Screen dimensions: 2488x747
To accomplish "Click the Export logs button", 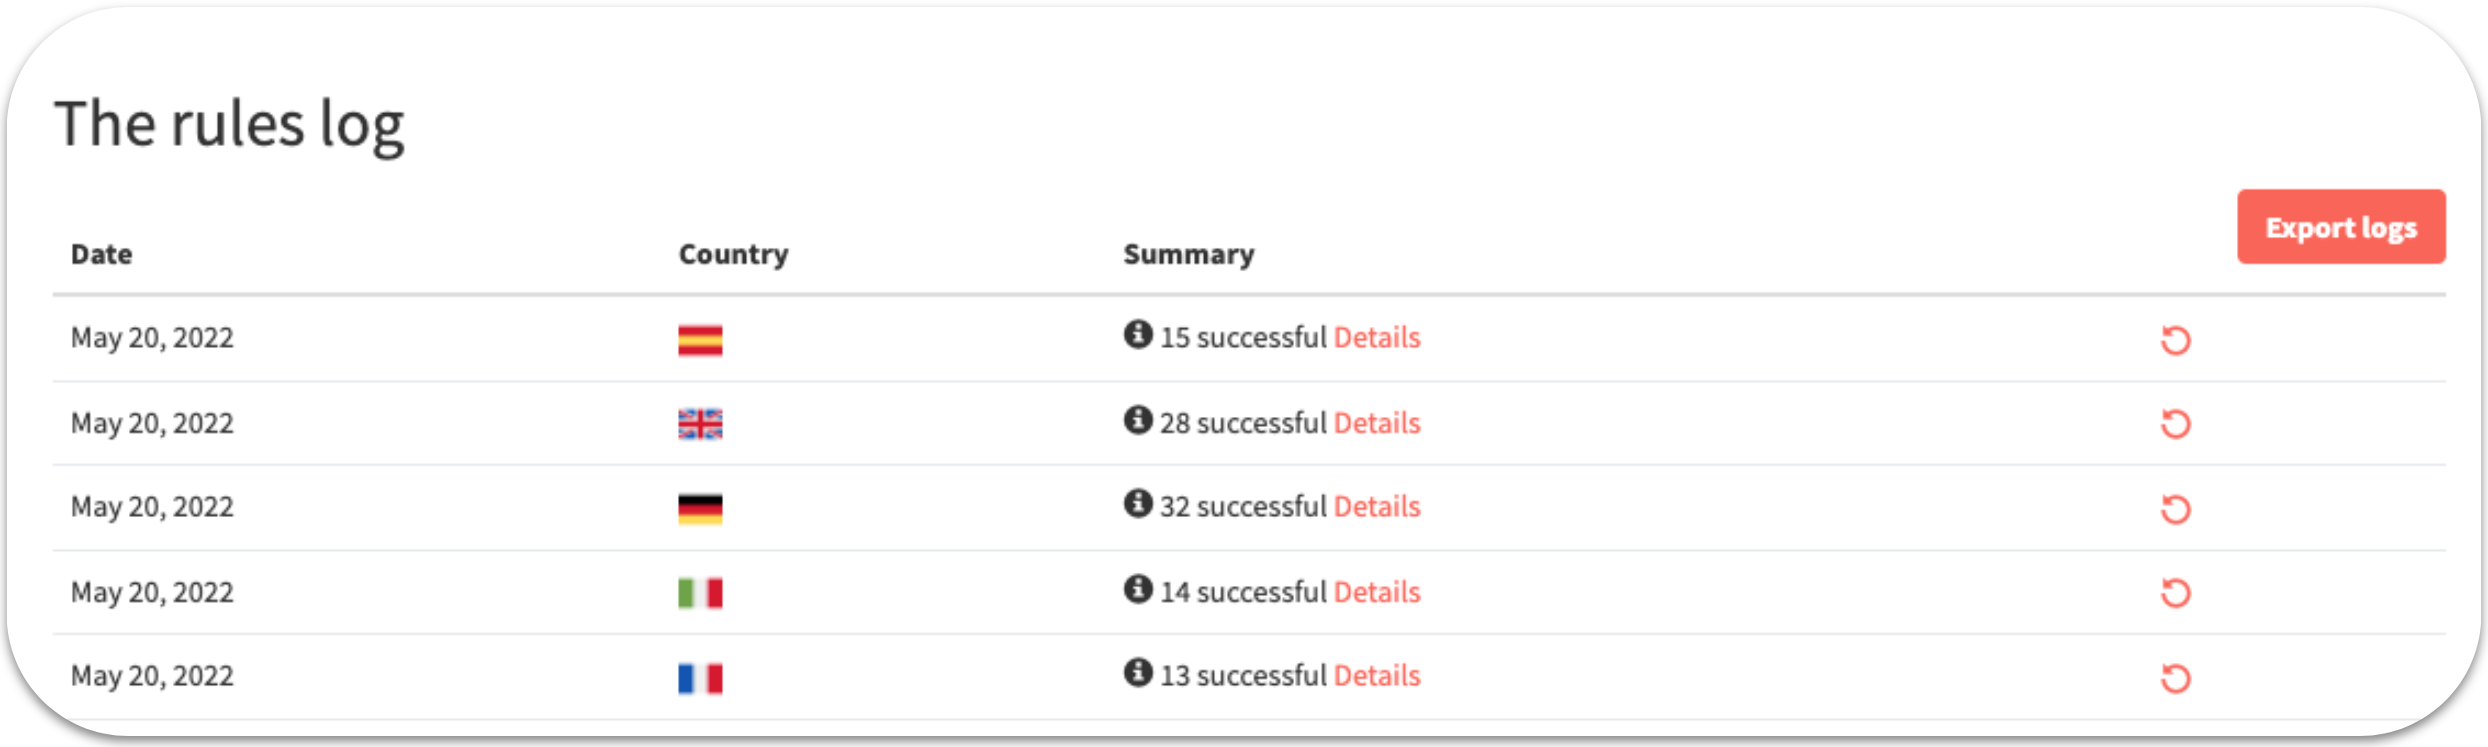I will [x=2341, y=227].
